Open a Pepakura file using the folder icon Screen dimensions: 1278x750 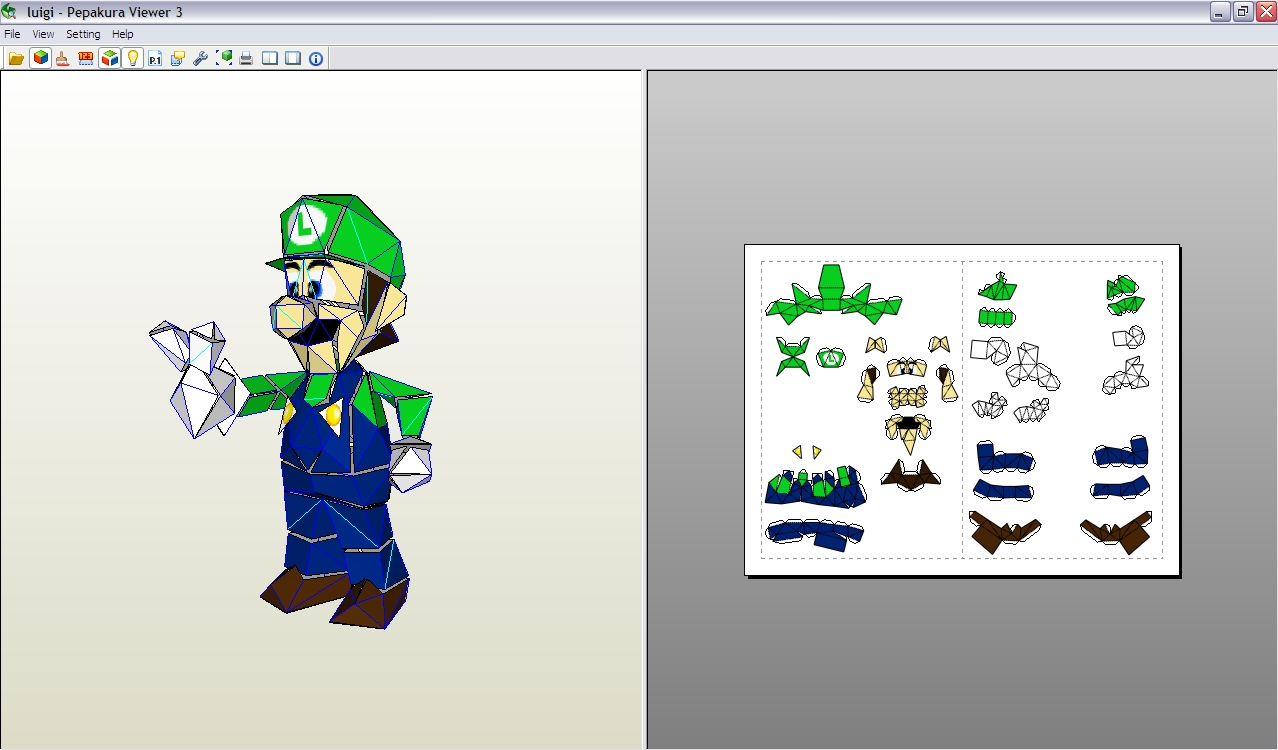point(16,58)
